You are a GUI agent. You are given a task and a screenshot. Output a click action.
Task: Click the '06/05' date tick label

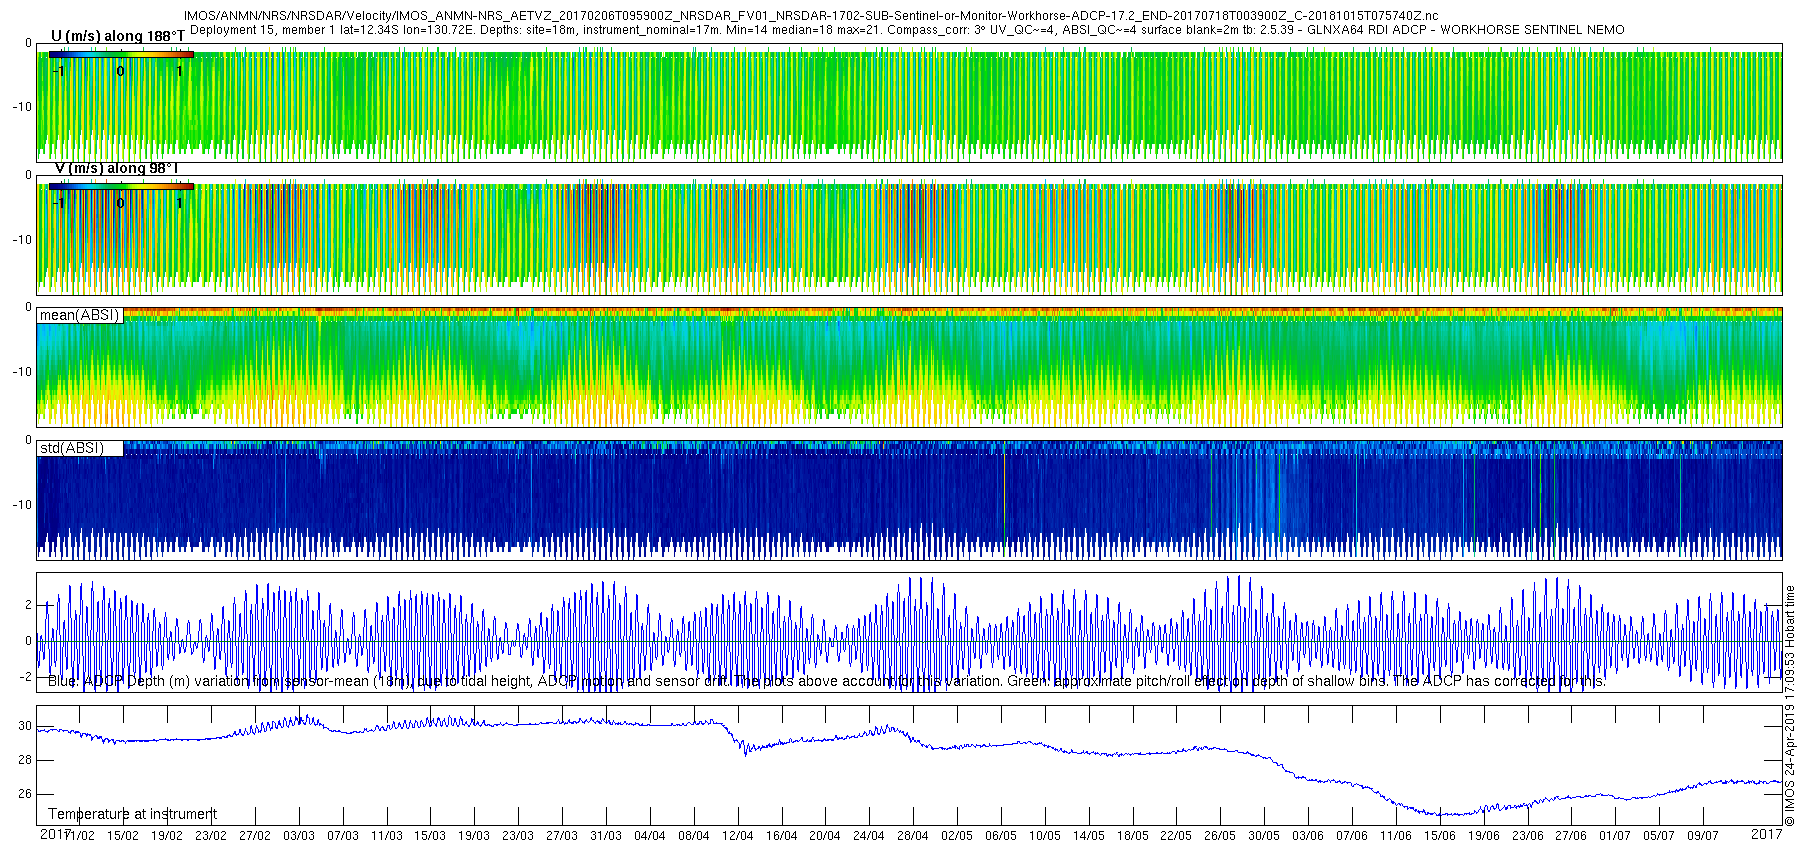(x=1001, y=836)
